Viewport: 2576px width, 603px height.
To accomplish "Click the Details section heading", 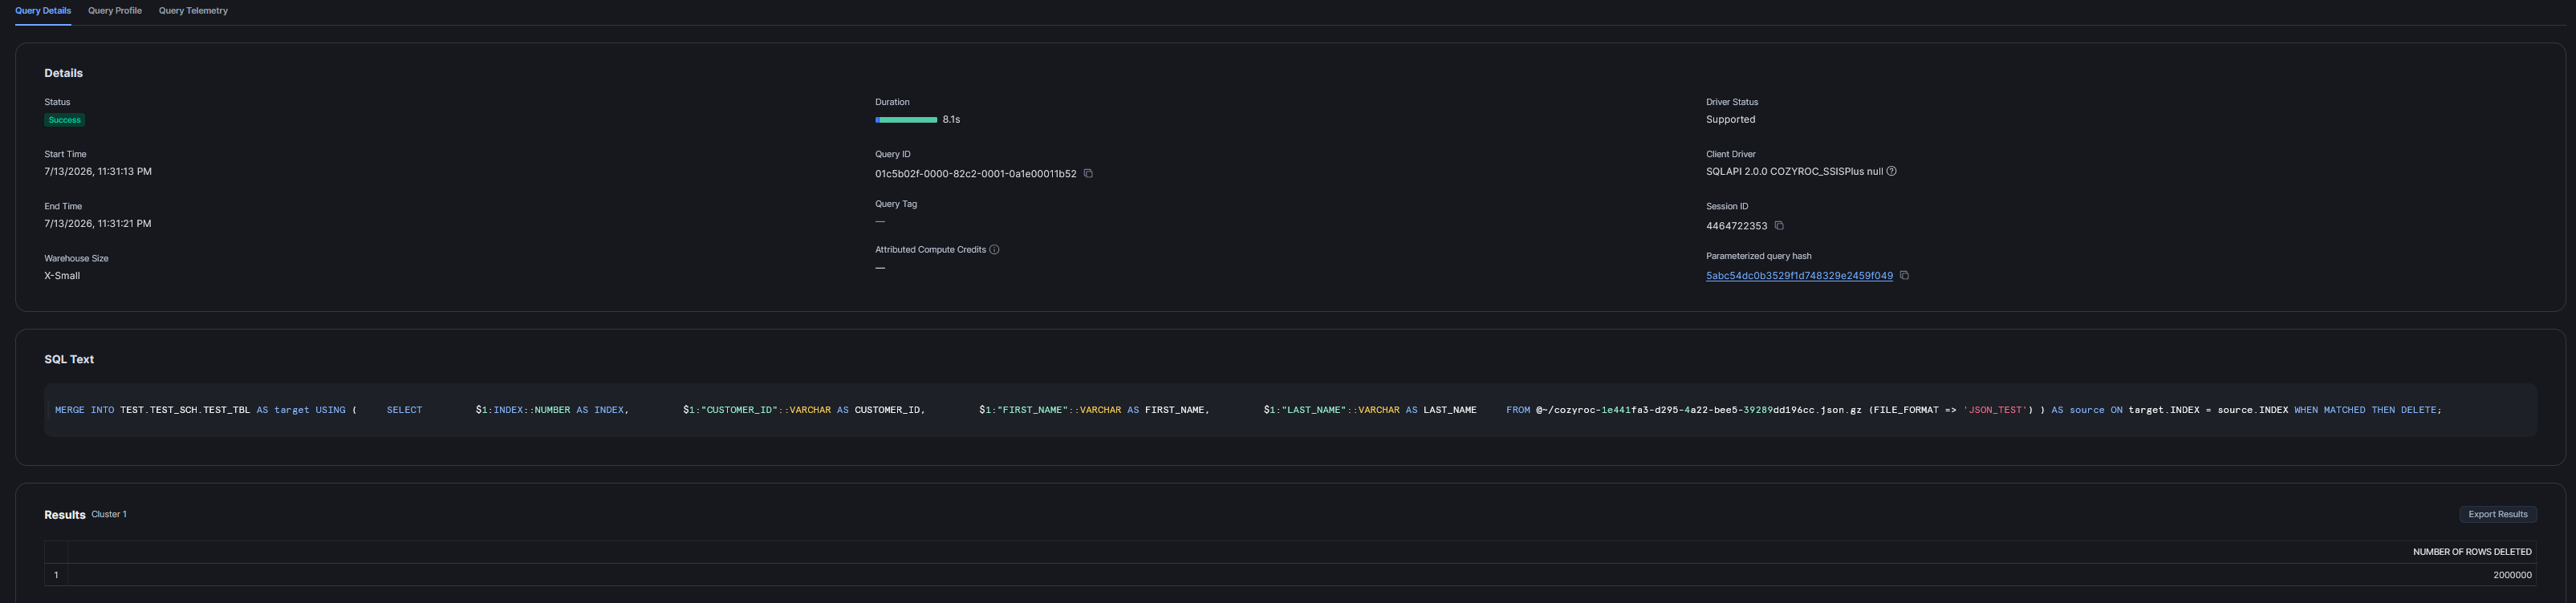I will [x=63, y=73].
